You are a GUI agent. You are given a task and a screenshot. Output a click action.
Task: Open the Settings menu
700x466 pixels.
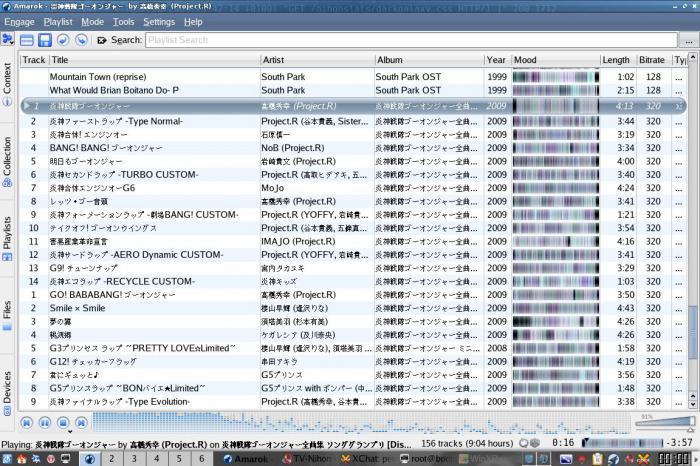pyautogui.click(x=159, y=22)
